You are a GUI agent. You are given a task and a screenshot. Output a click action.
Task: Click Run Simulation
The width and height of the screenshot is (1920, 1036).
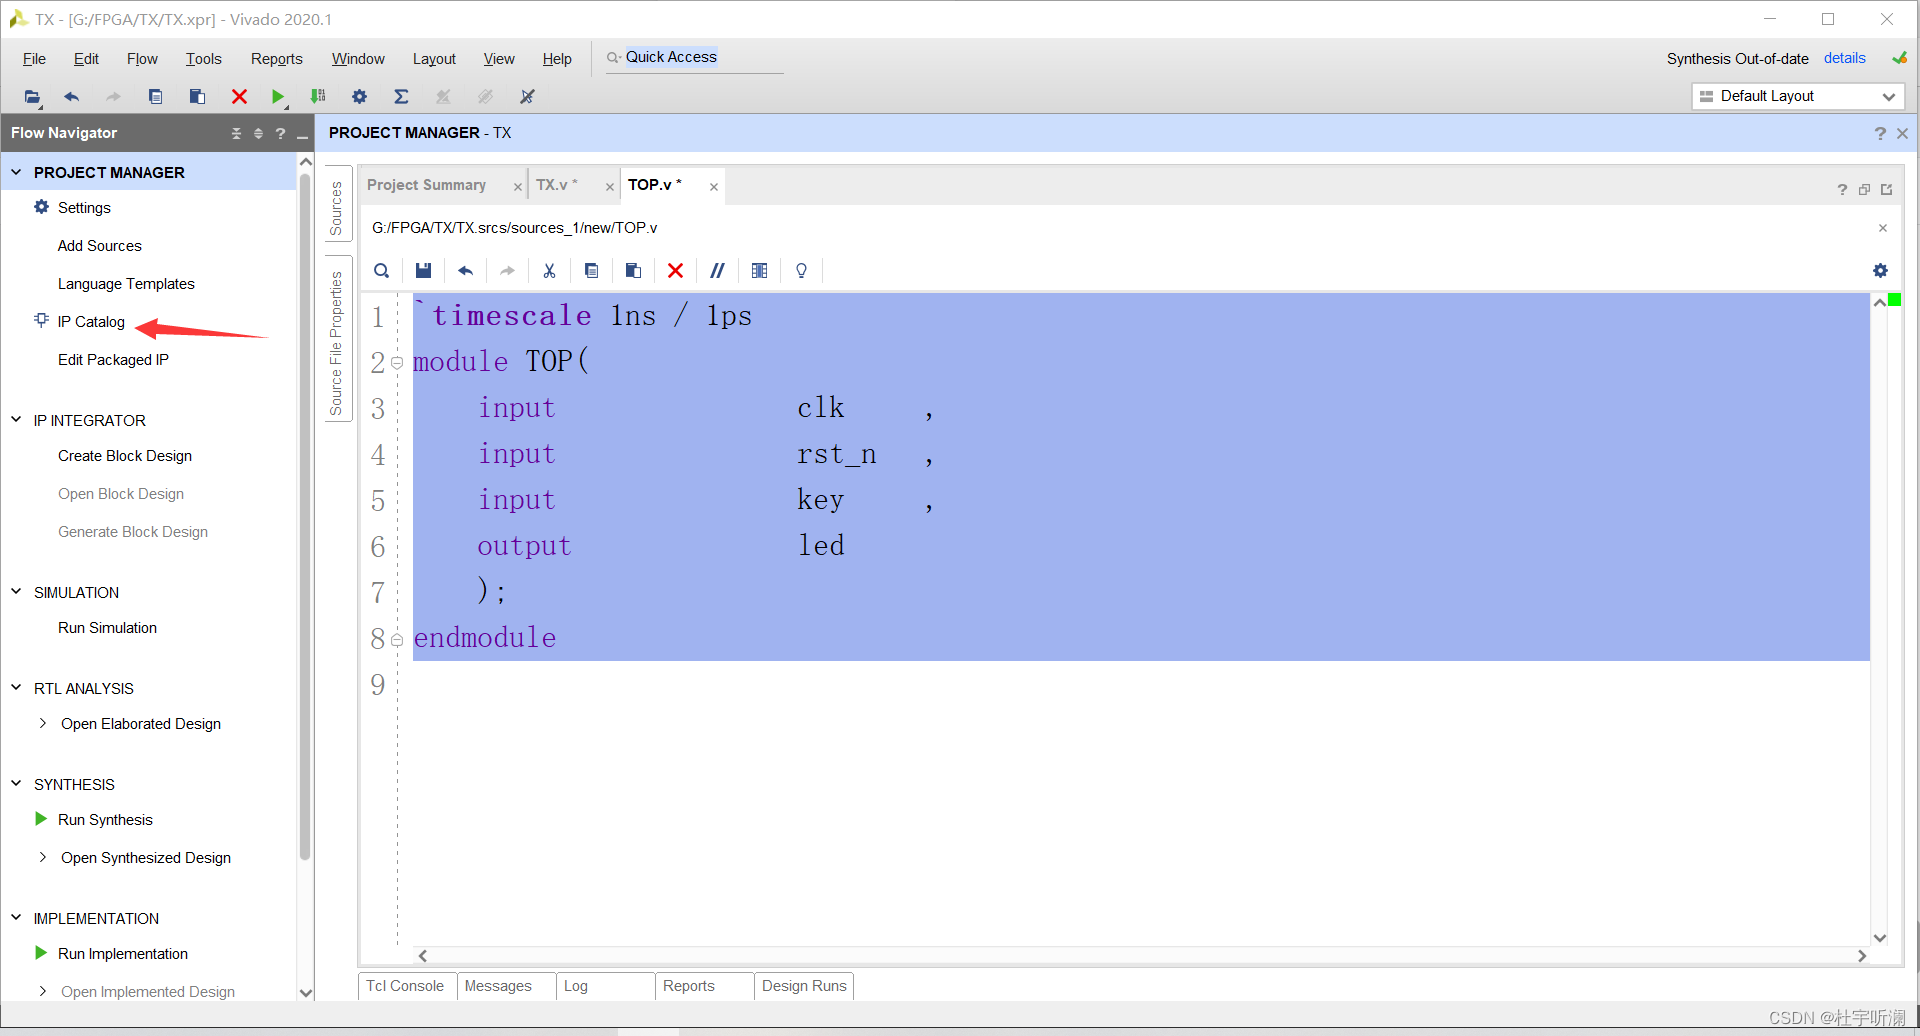point(107,628)
